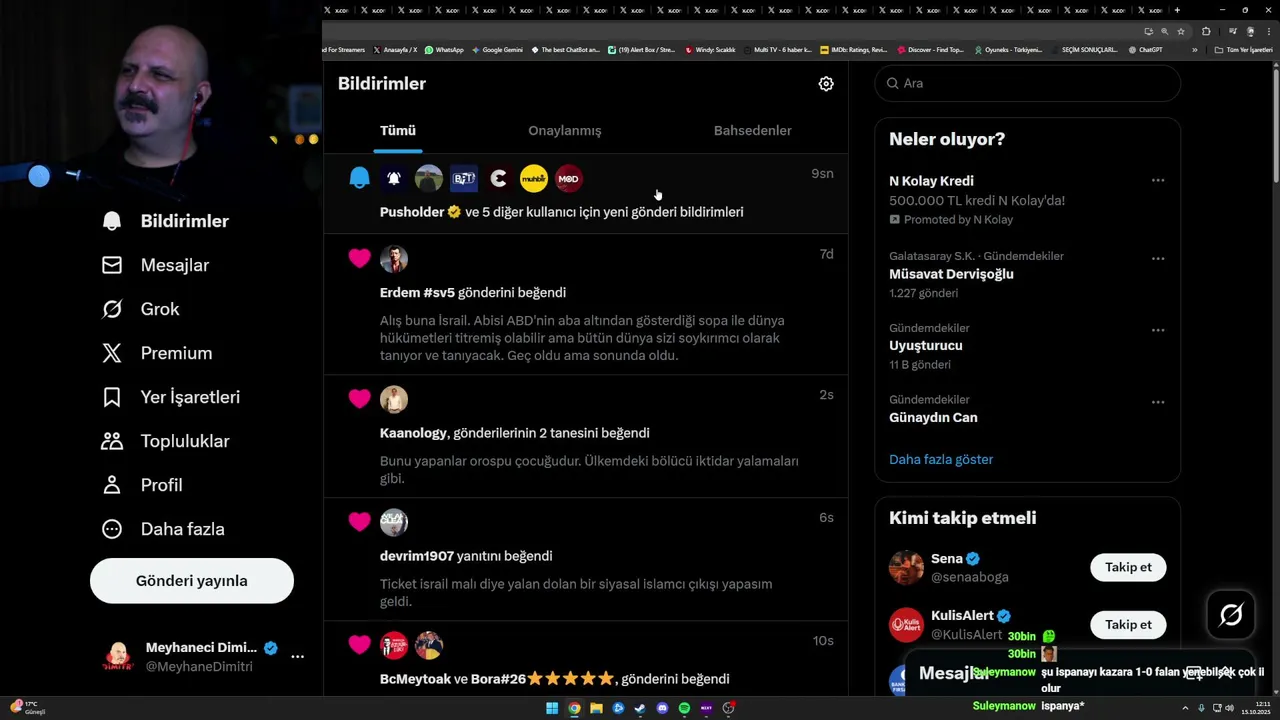The image size is (1280, 720).
Task: Show hidden system tray icons
Action: (1185, 709)
